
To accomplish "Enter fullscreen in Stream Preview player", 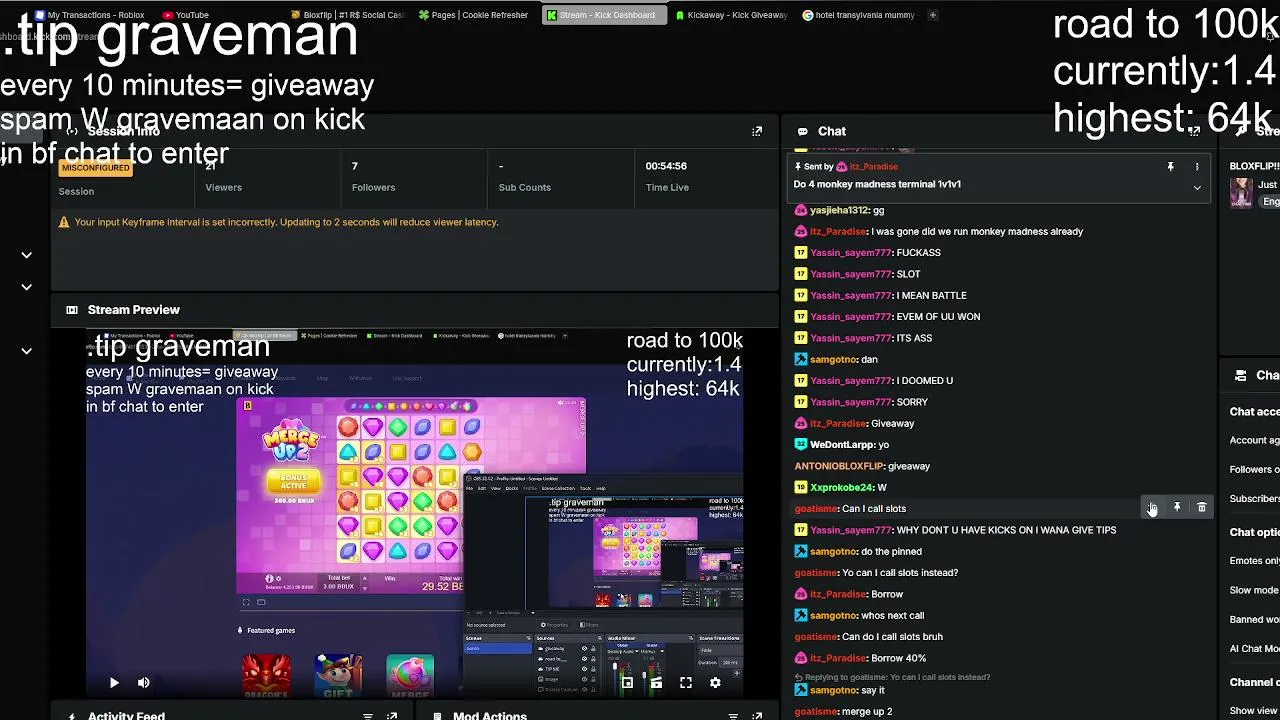I will point(686,683).
